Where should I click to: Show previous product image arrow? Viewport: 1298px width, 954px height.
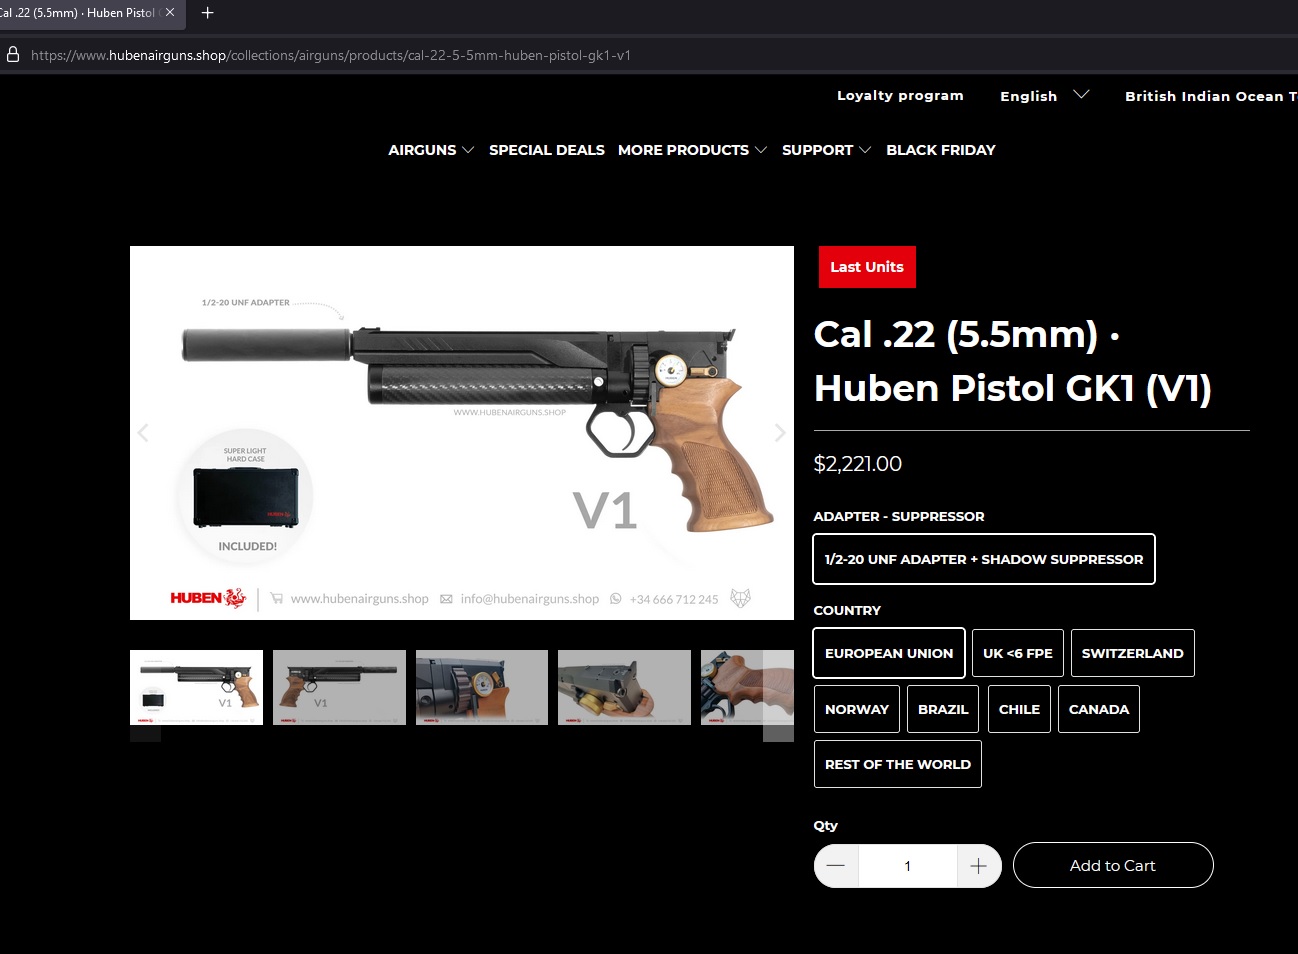(x=143, y=433)
